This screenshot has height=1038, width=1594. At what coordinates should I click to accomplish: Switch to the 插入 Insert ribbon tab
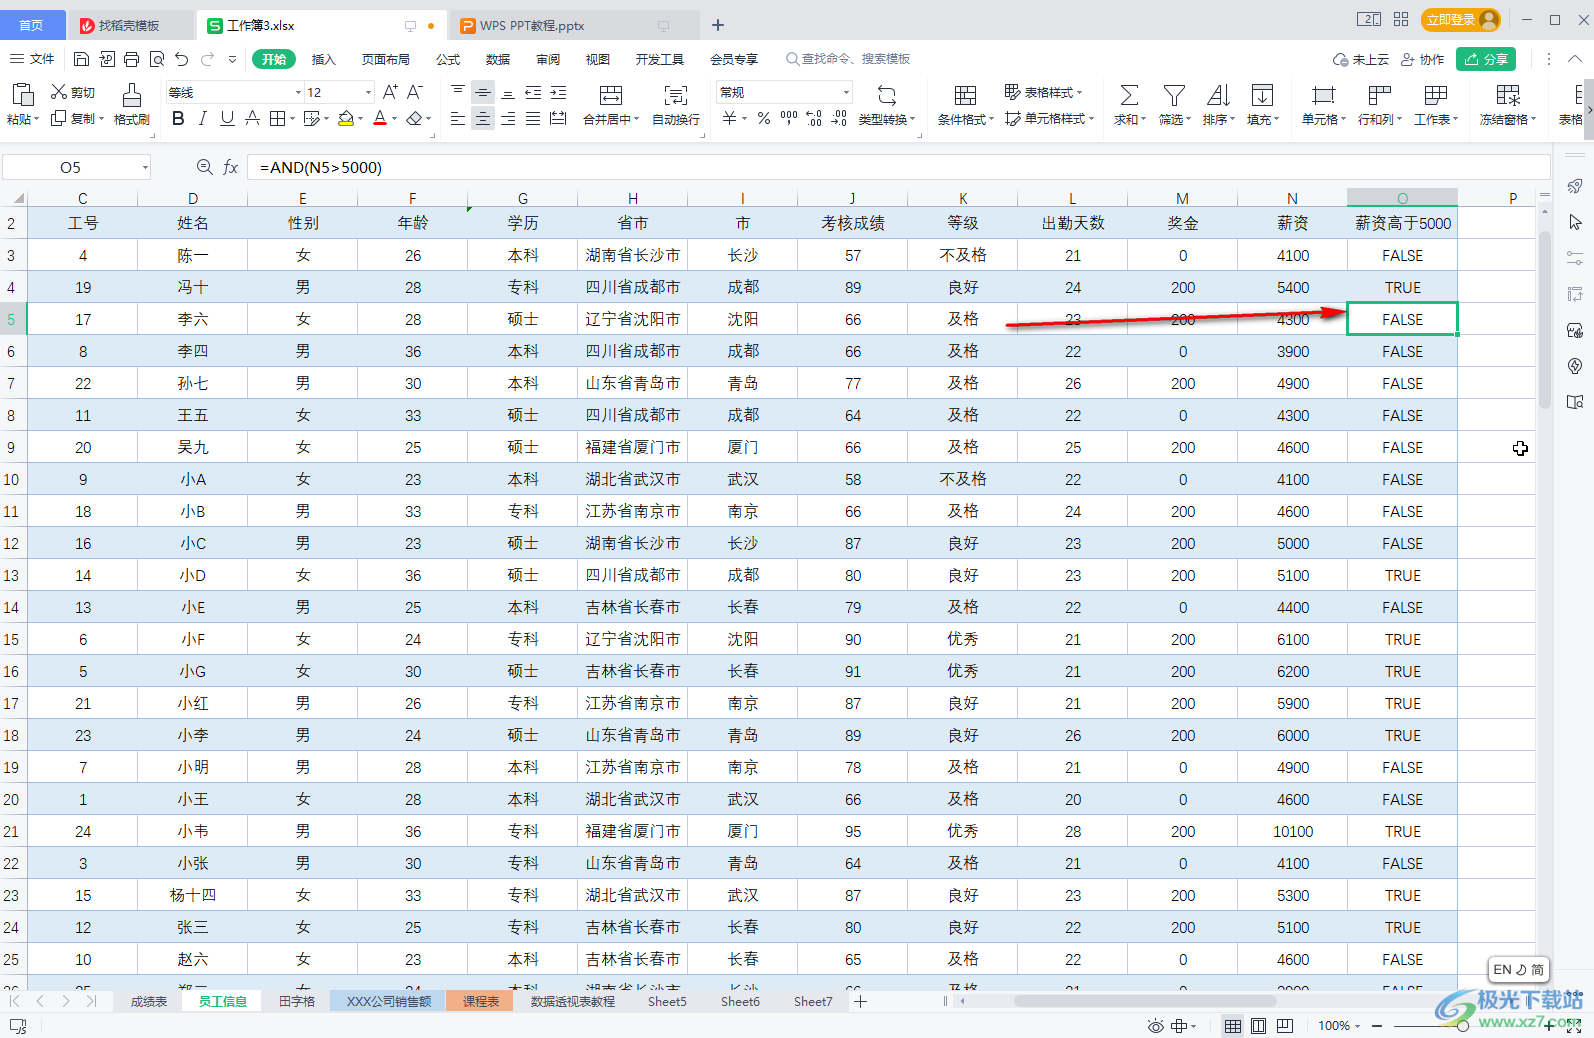[323, 59]
